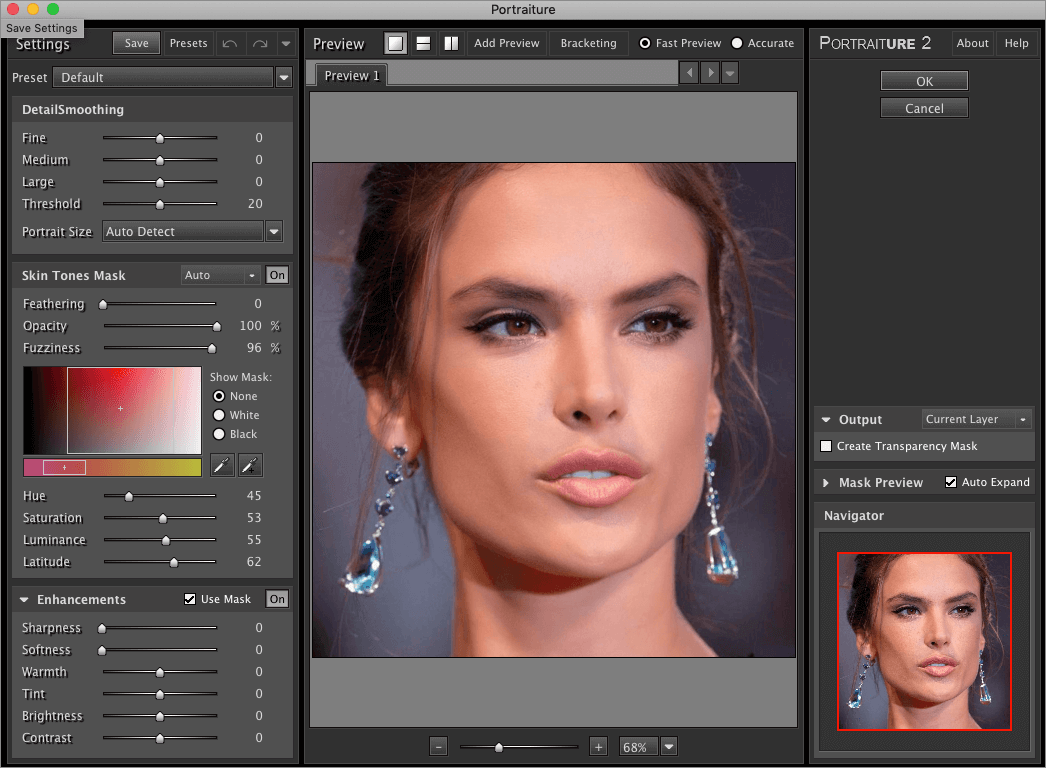1046x768 pixels.
Task: Open the Save Settings menu item
Action: tap(42, 28)
